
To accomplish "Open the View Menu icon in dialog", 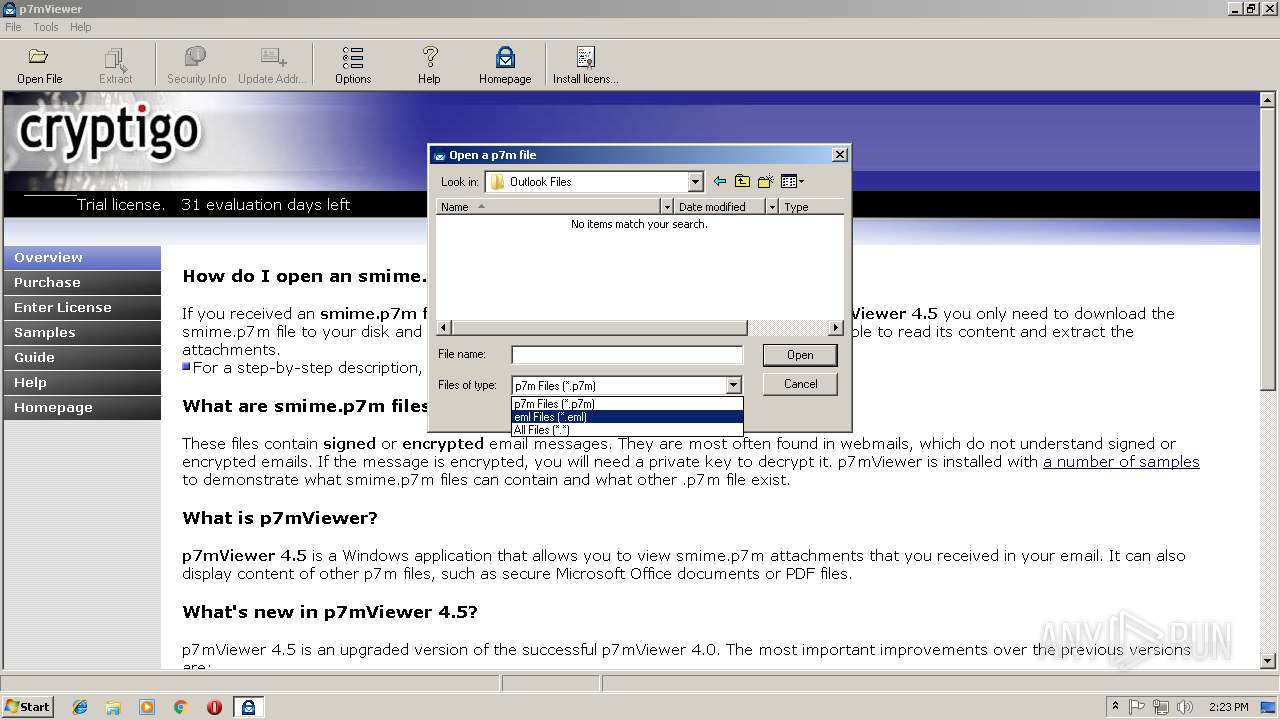I will [792, 181].
